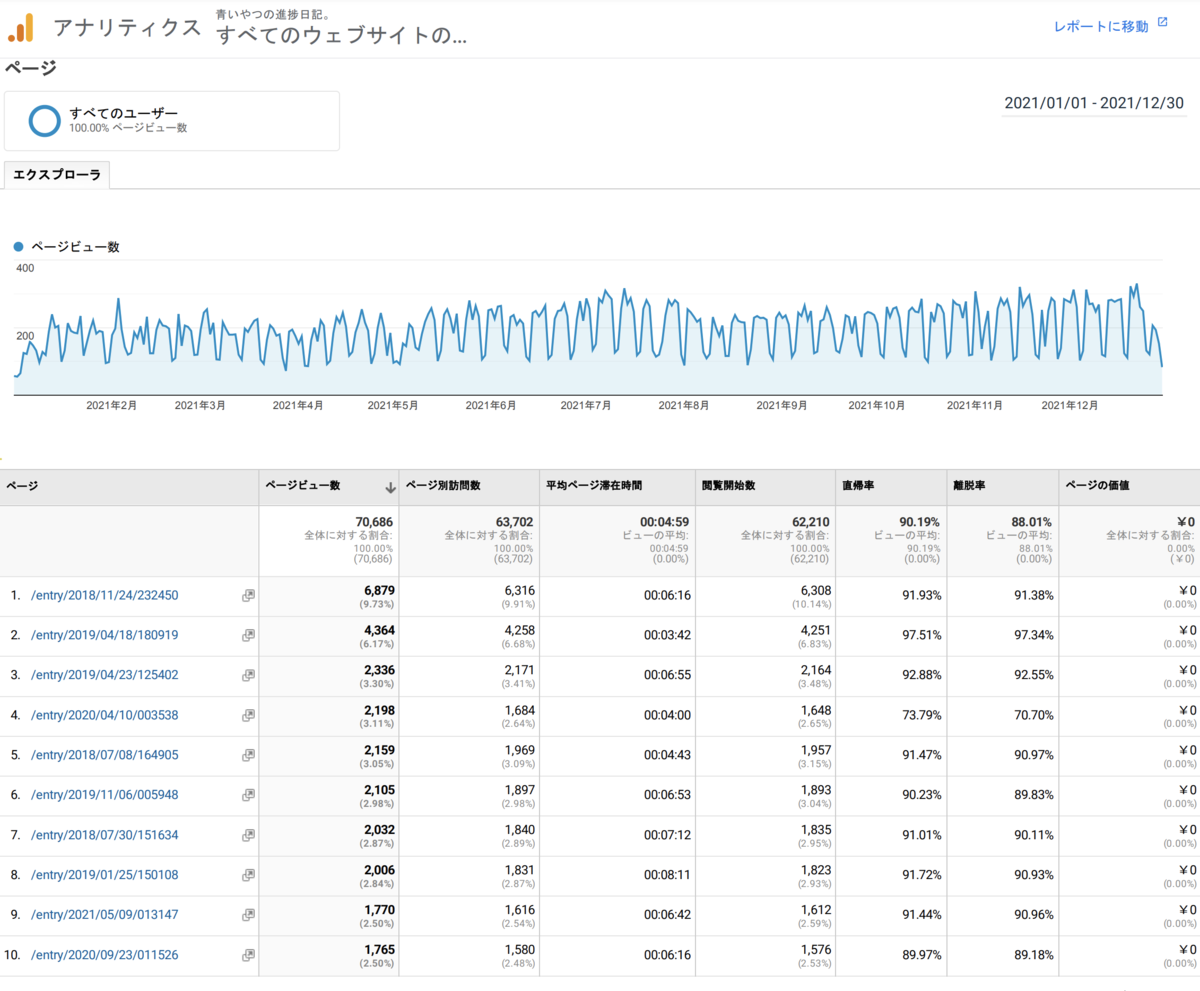This screenshot has width=1200, height=991.
Task: Open /entry/2019/11/06/005948 in new window icon
Action: click(248, 795)
